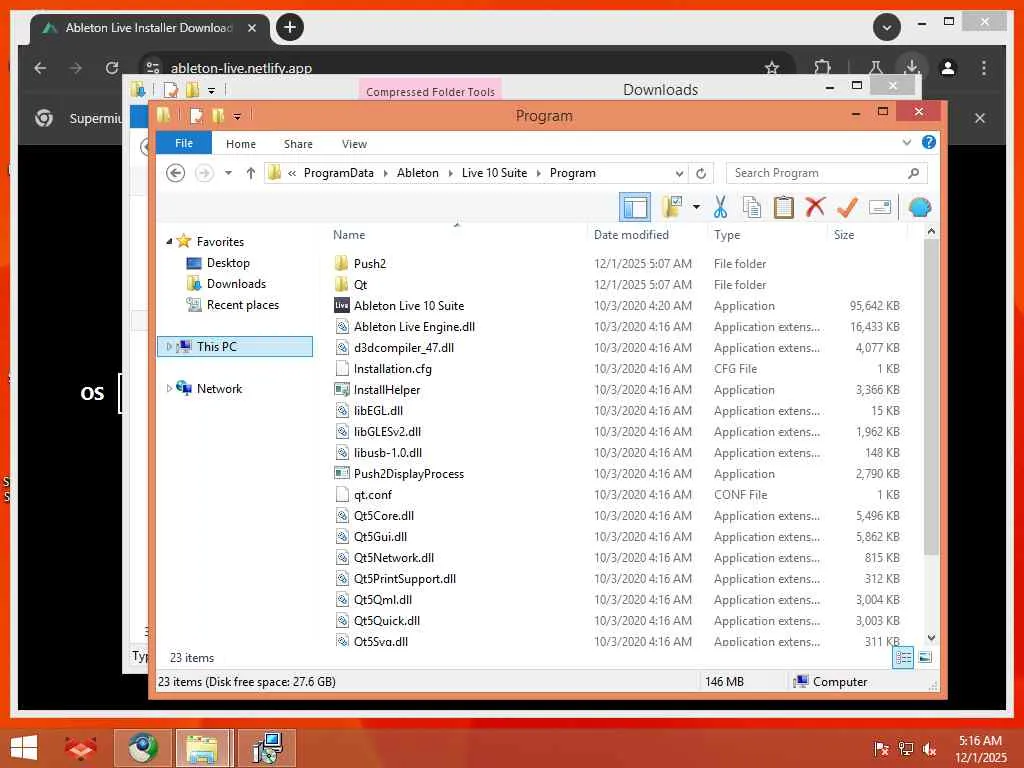This screenshot has height=768, width=1024.
Task: Click the Paste clipboard toolbar icon
Action: coord(784,208)
